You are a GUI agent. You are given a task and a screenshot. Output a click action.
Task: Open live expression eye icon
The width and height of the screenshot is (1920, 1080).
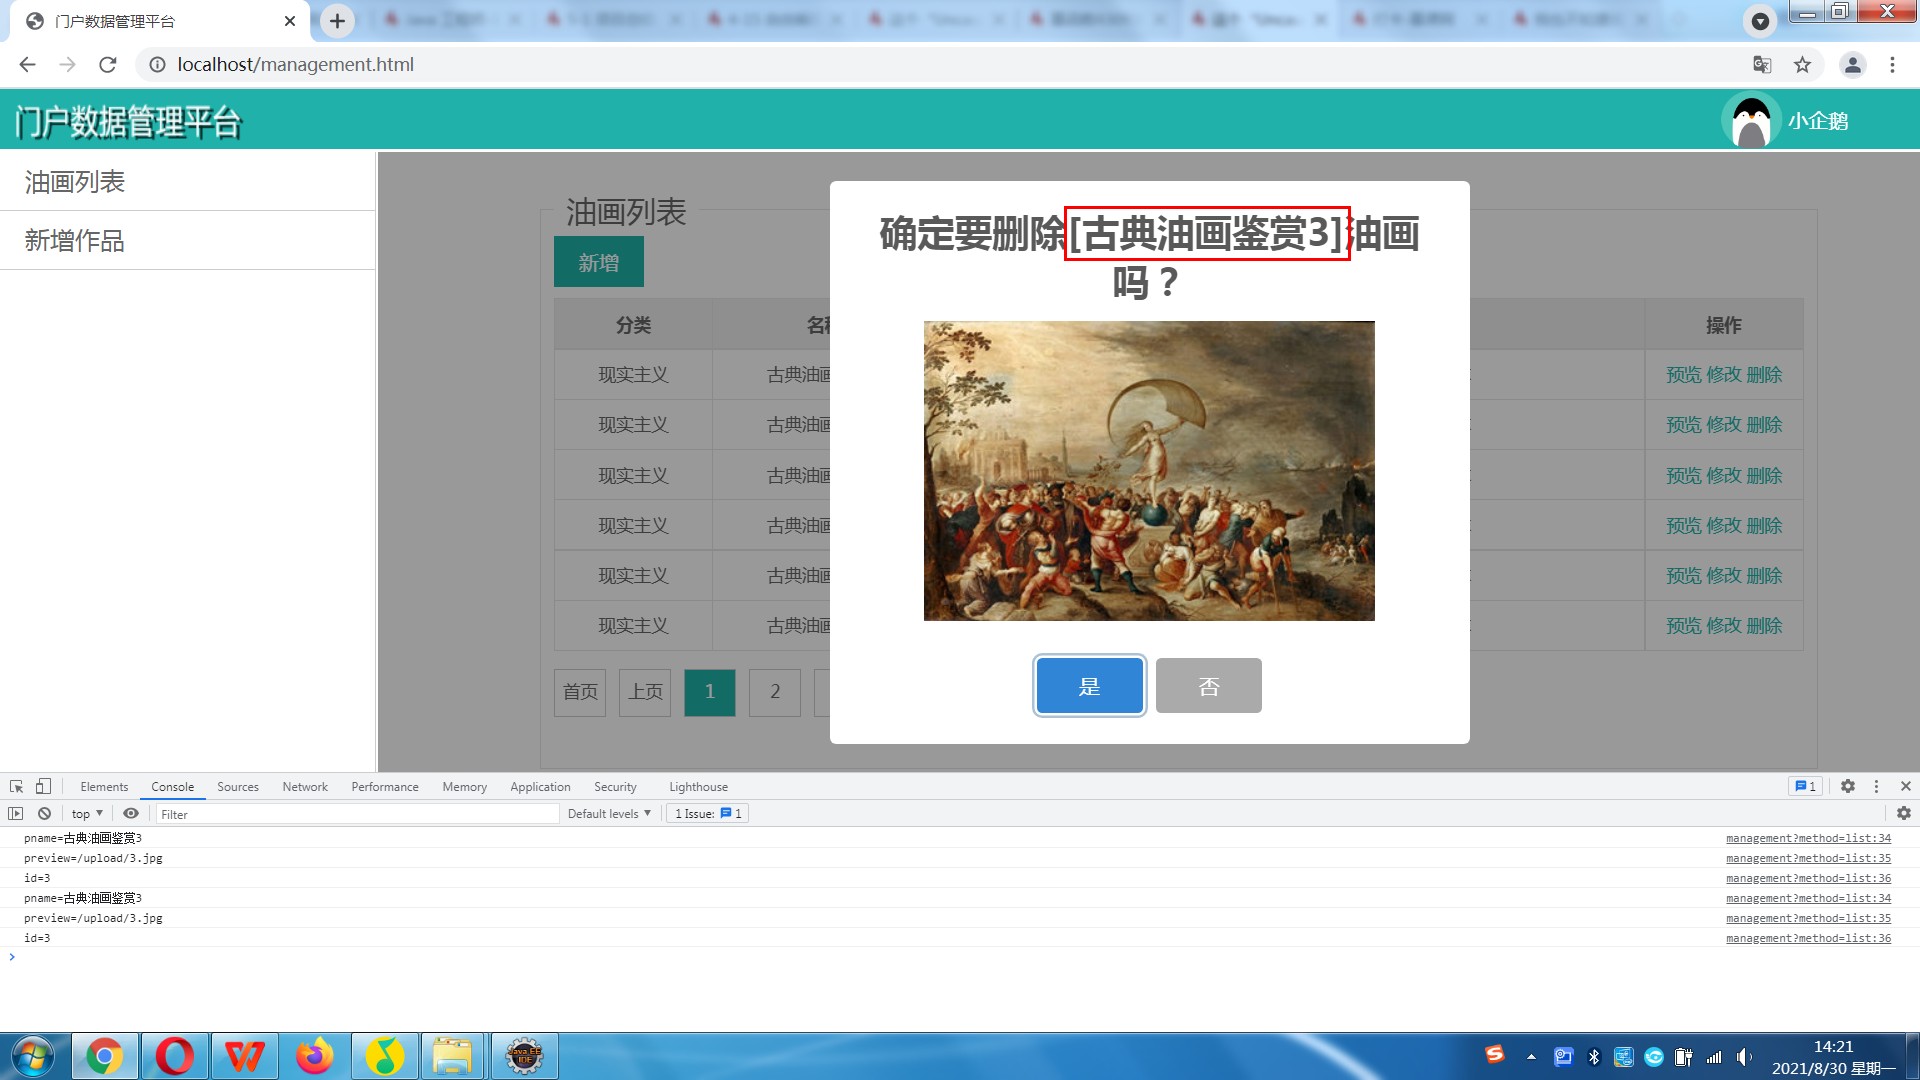click(131, 814)
